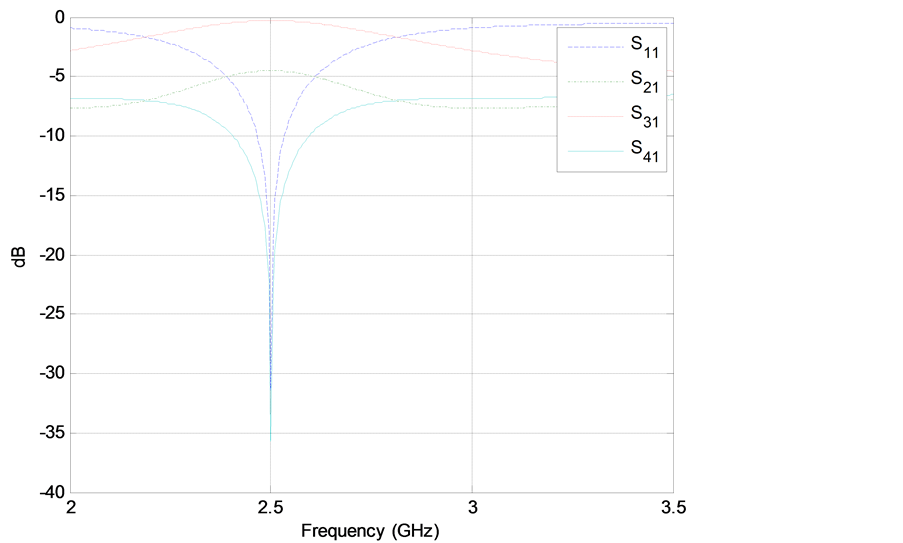Viewport: 903px width, 543px height.
Task: Click left crossing of S11 and S31 curves
Action: coord(142,38)
